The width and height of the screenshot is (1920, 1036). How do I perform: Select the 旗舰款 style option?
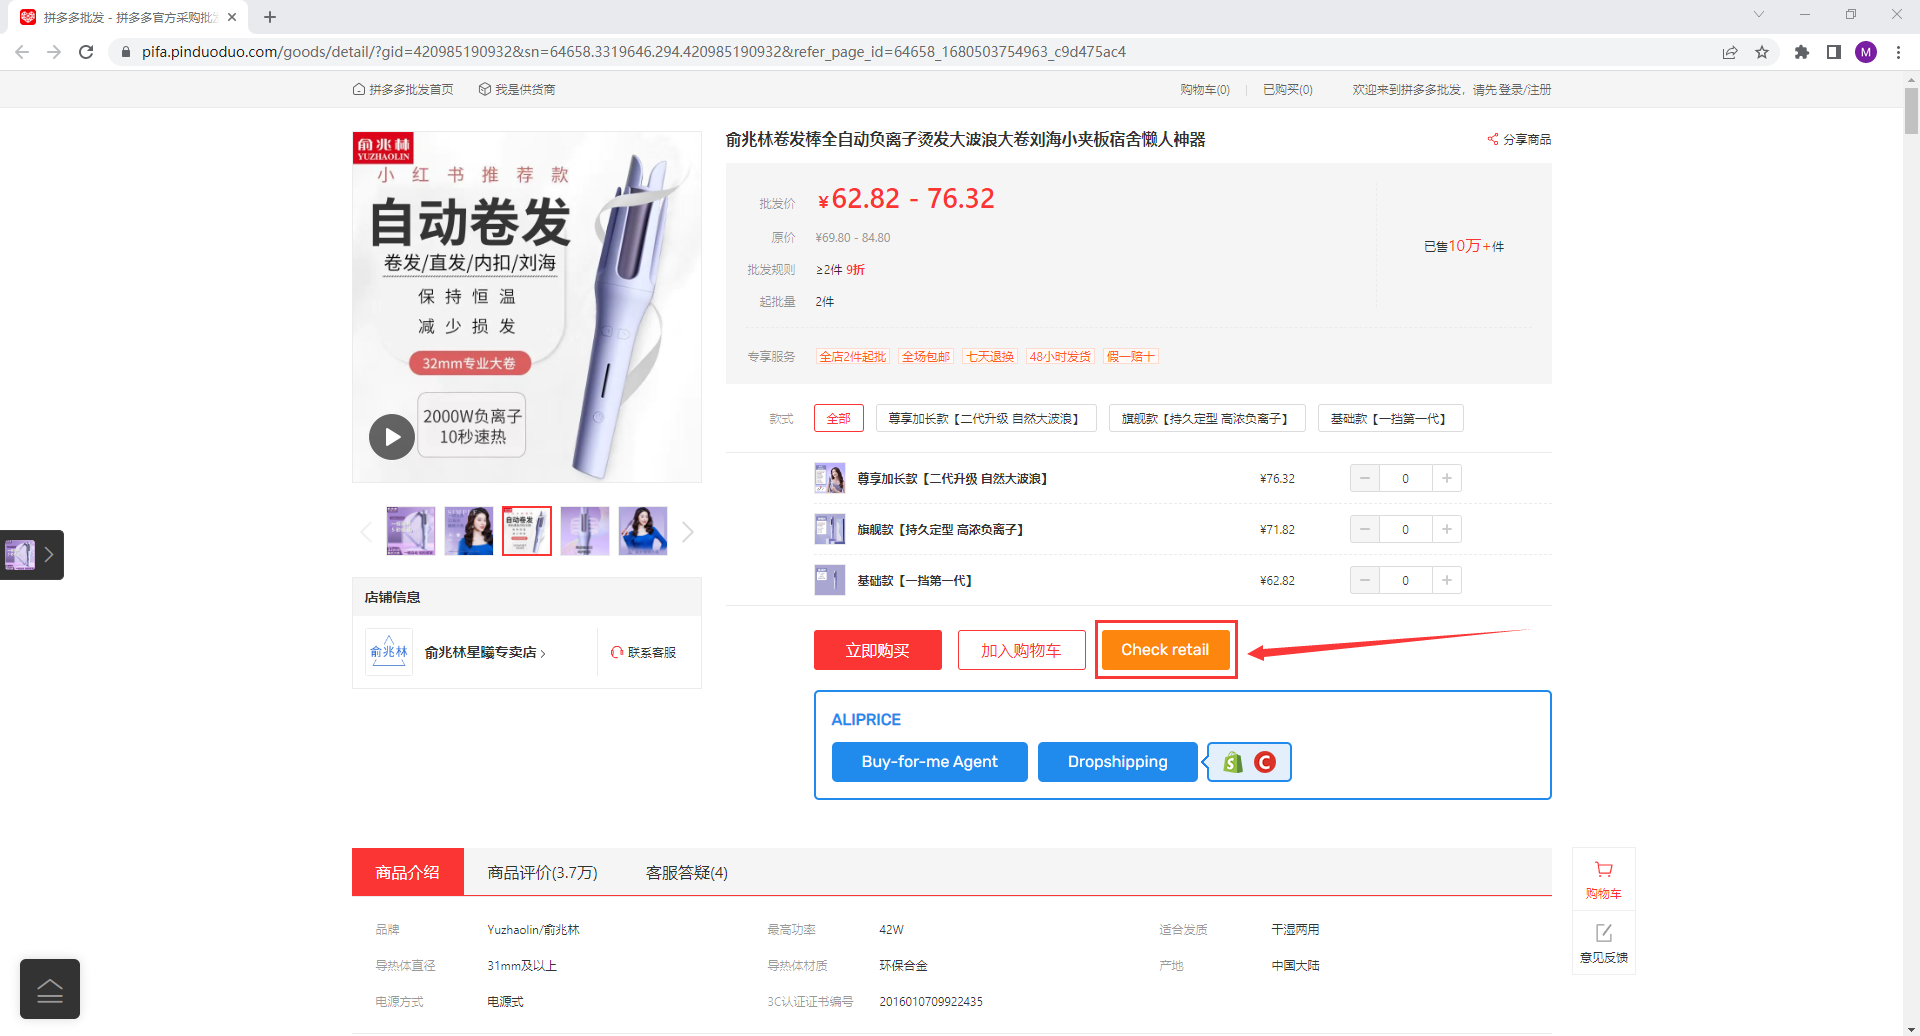tap(1207, 418)
